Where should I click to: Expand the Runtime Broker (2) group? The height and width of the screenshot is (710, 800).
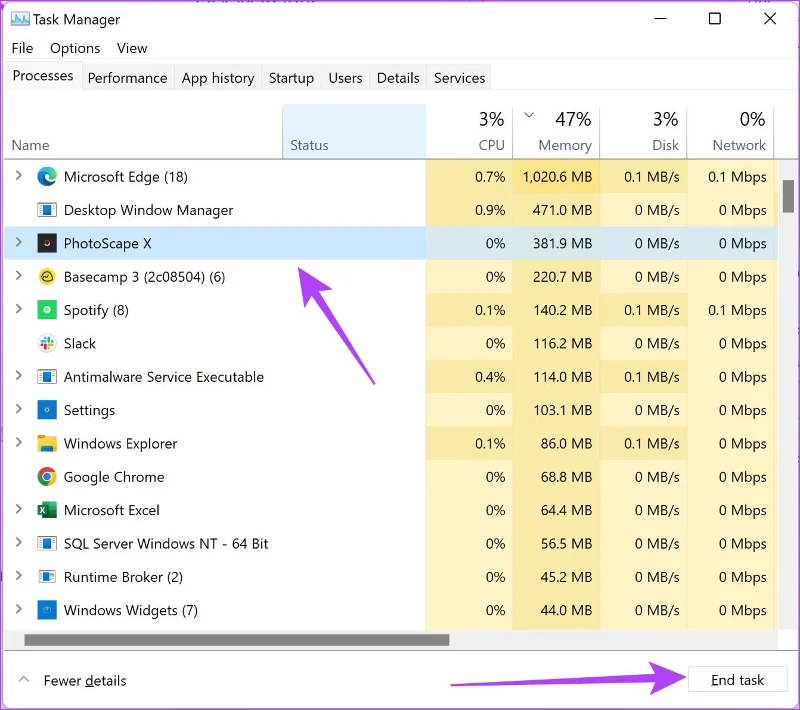click(19, 576)
